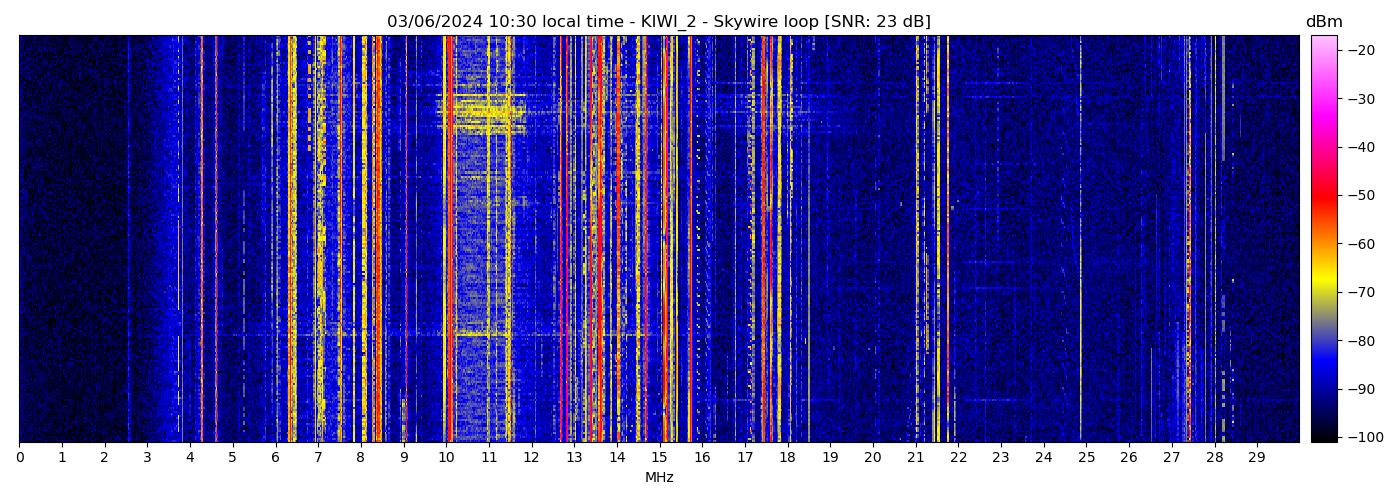The height and width of the screenshot is (500, 1400).
Task: Click the dBm colorbar label
Action: pyautogui.click(x=1324, y=22)
